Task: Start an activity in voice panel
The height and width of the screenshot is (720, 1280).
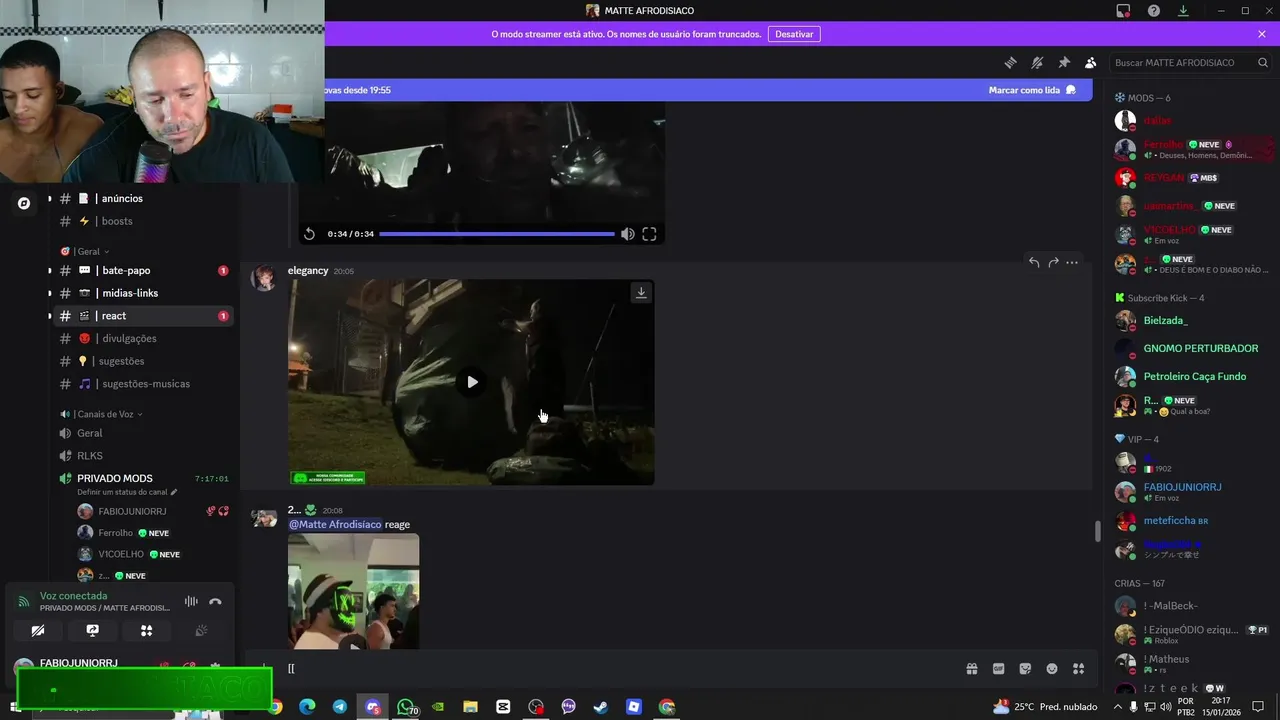Action: pos(146,631)
